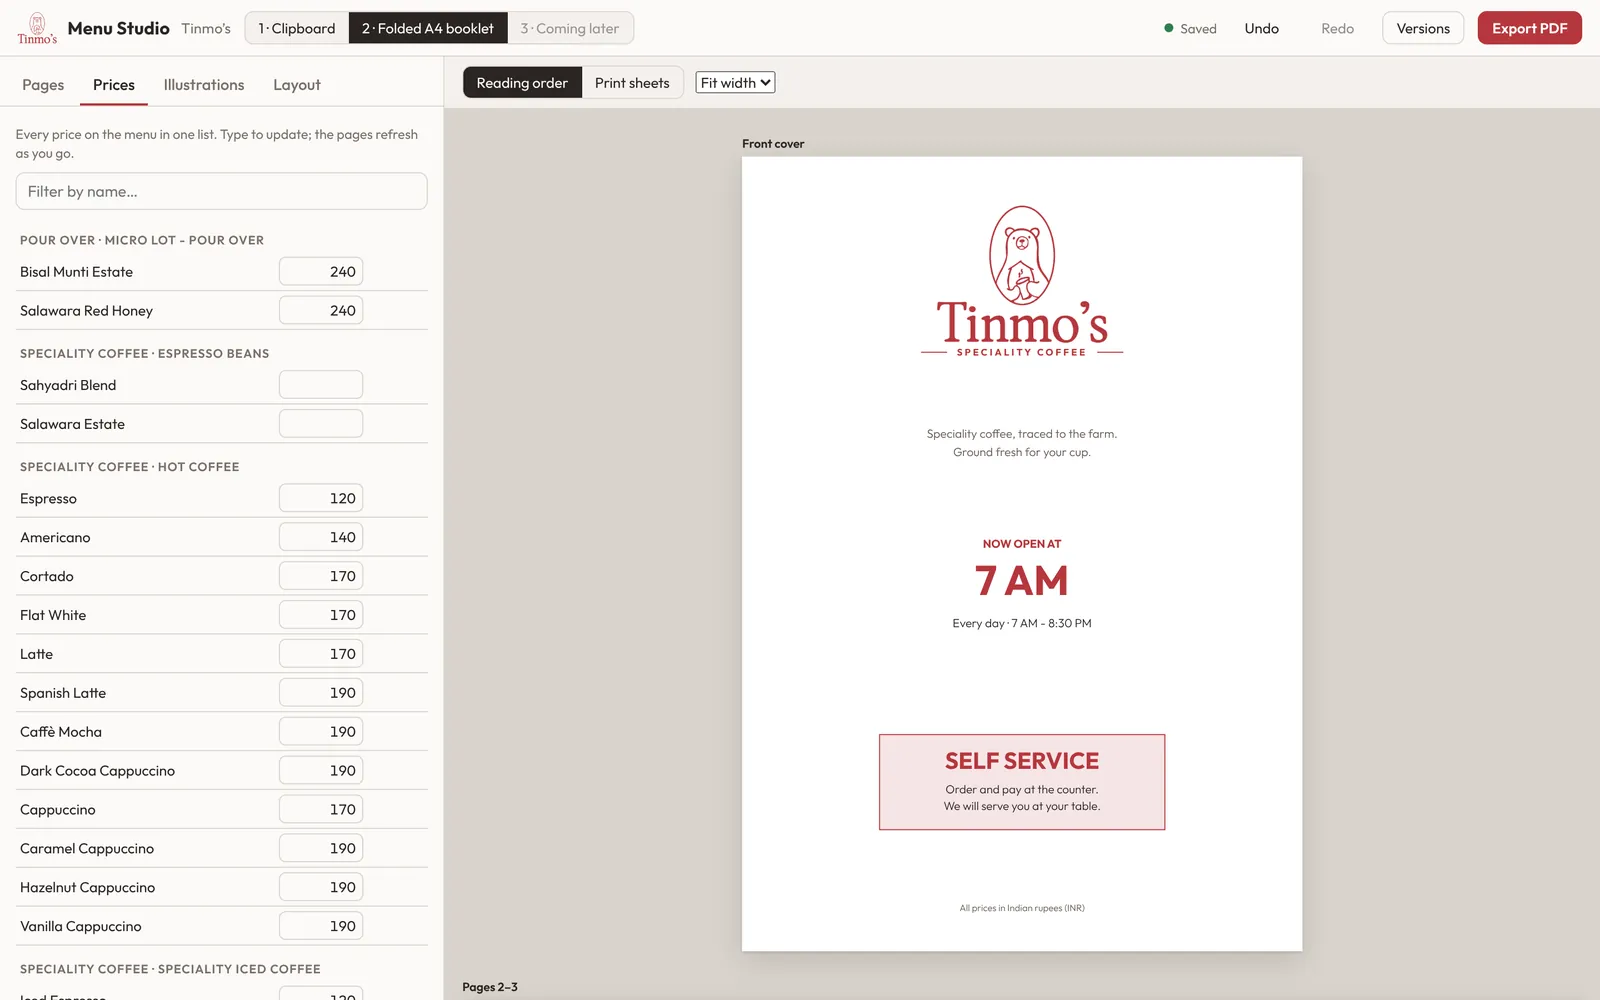
Task: Click the 'Pages 2–3' label
Action: pos(490,987)
